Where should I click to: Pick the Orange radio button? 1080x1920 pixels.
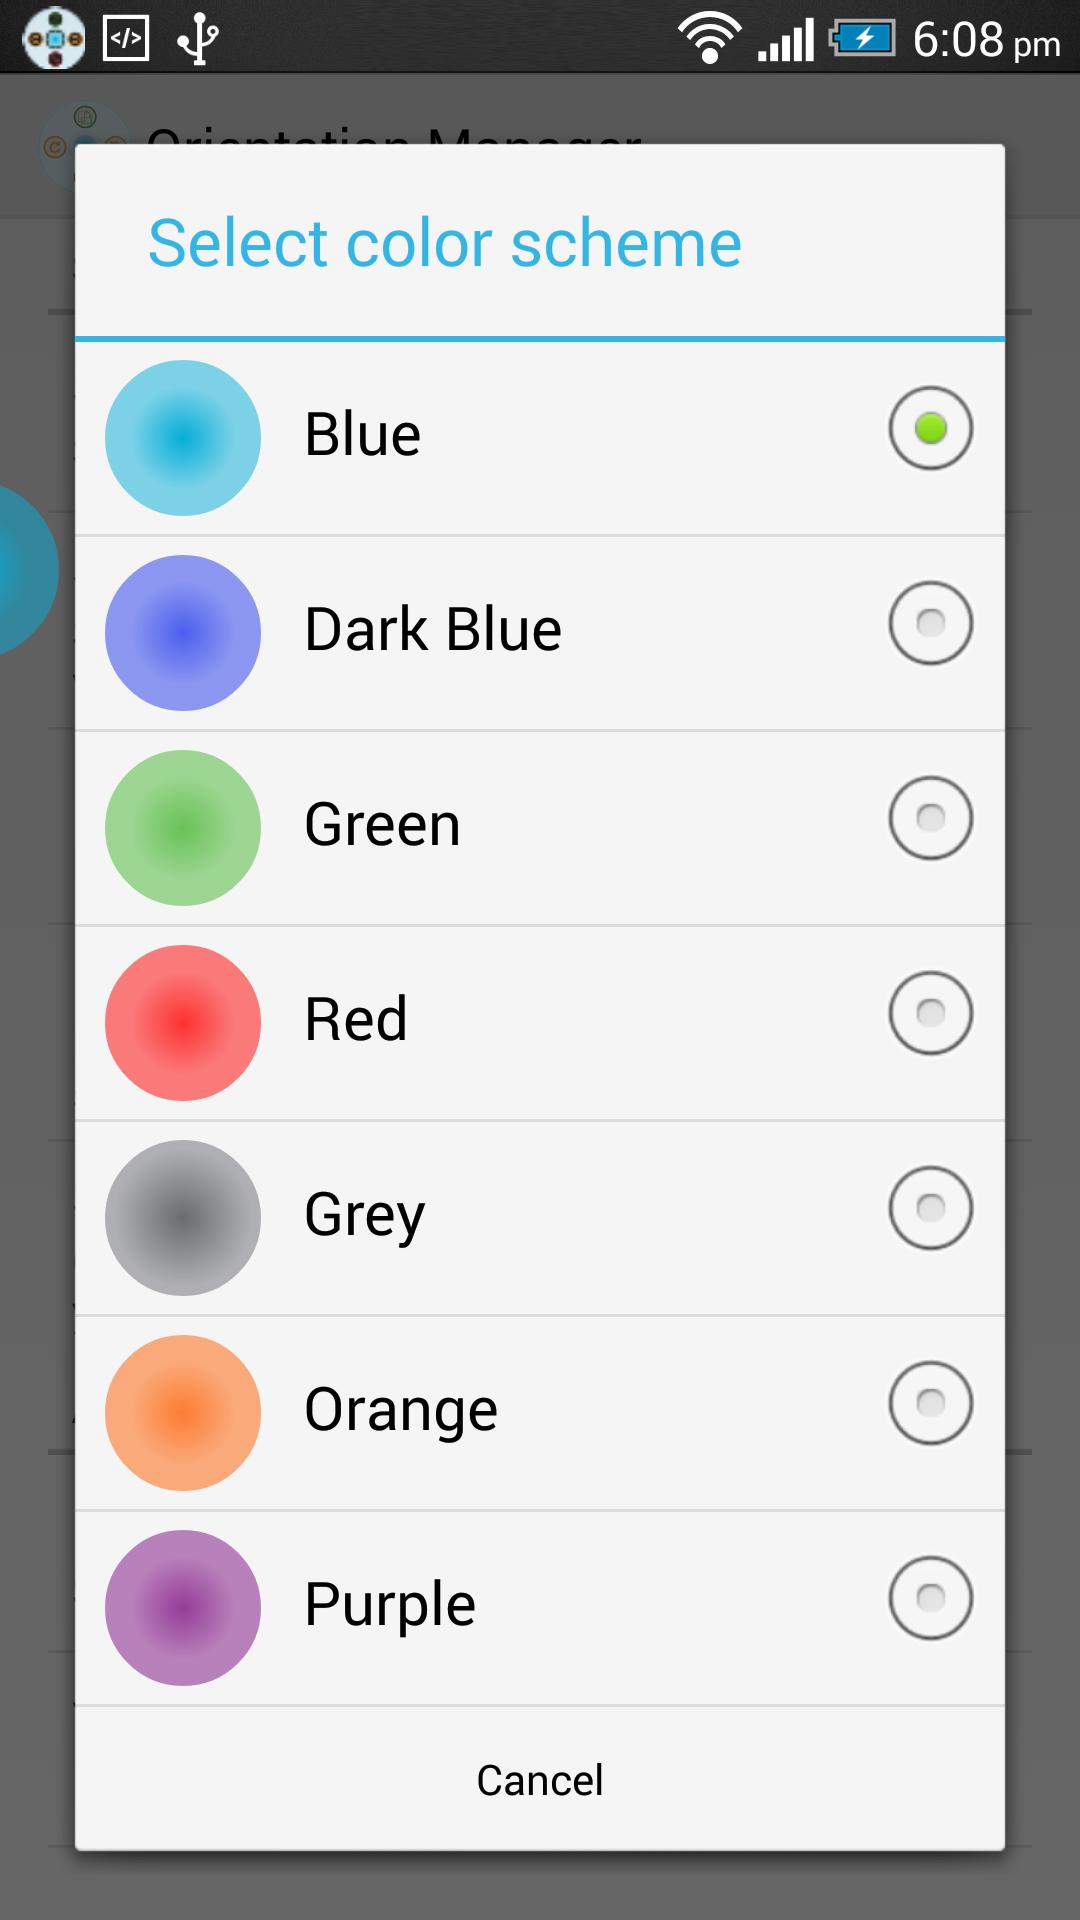pyautogui.click(x=930, y=1403)
